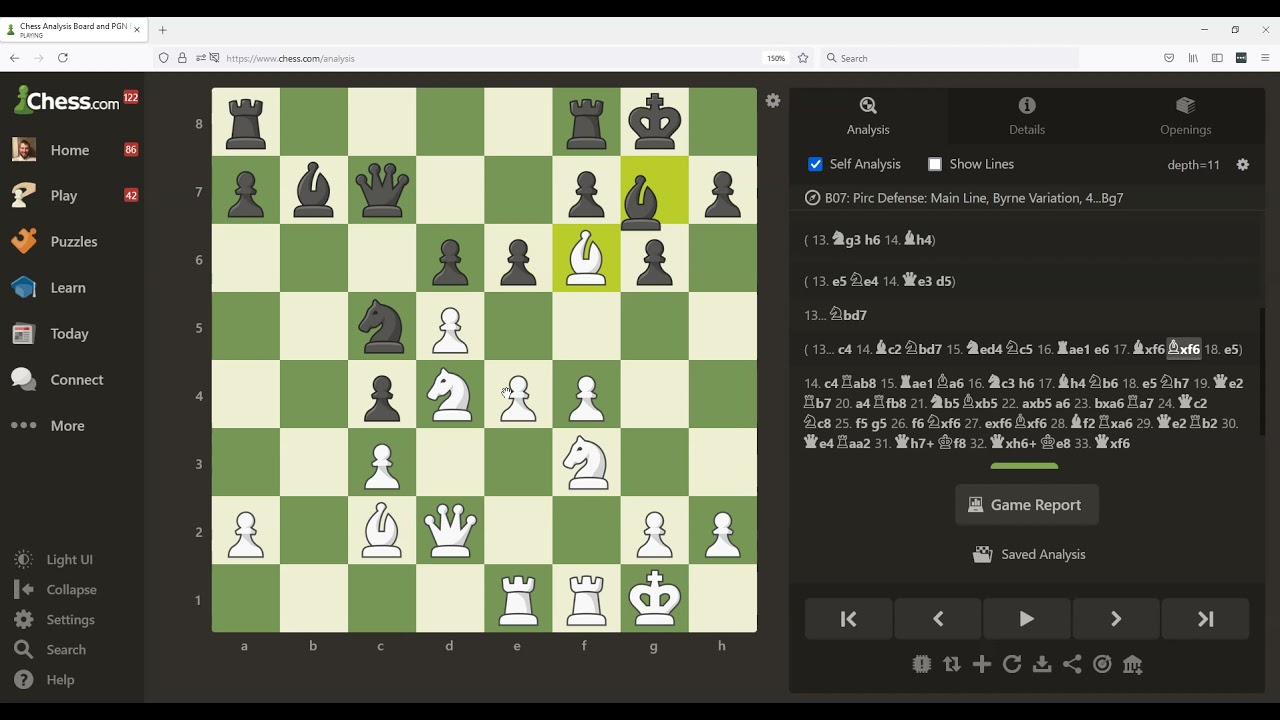Click the circular reload arrow icon
1280x720 pixels.
click(x=1012, y=664)
